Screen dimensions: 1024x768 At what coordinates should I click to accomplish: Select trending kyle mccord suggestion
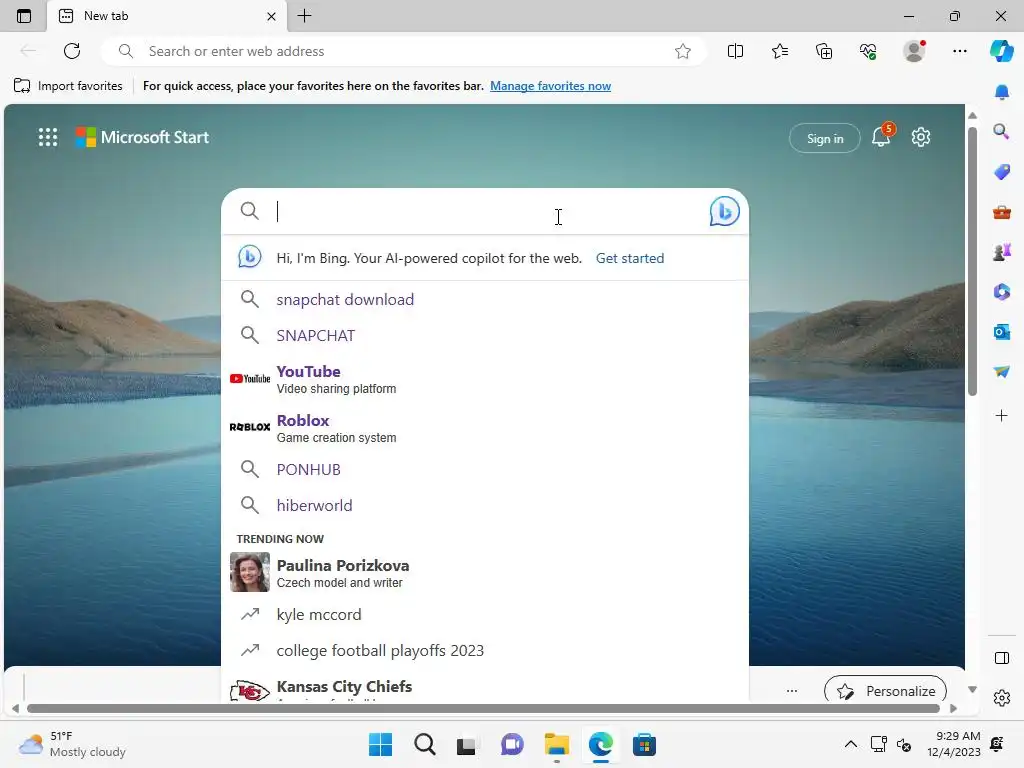pos(485,615)
